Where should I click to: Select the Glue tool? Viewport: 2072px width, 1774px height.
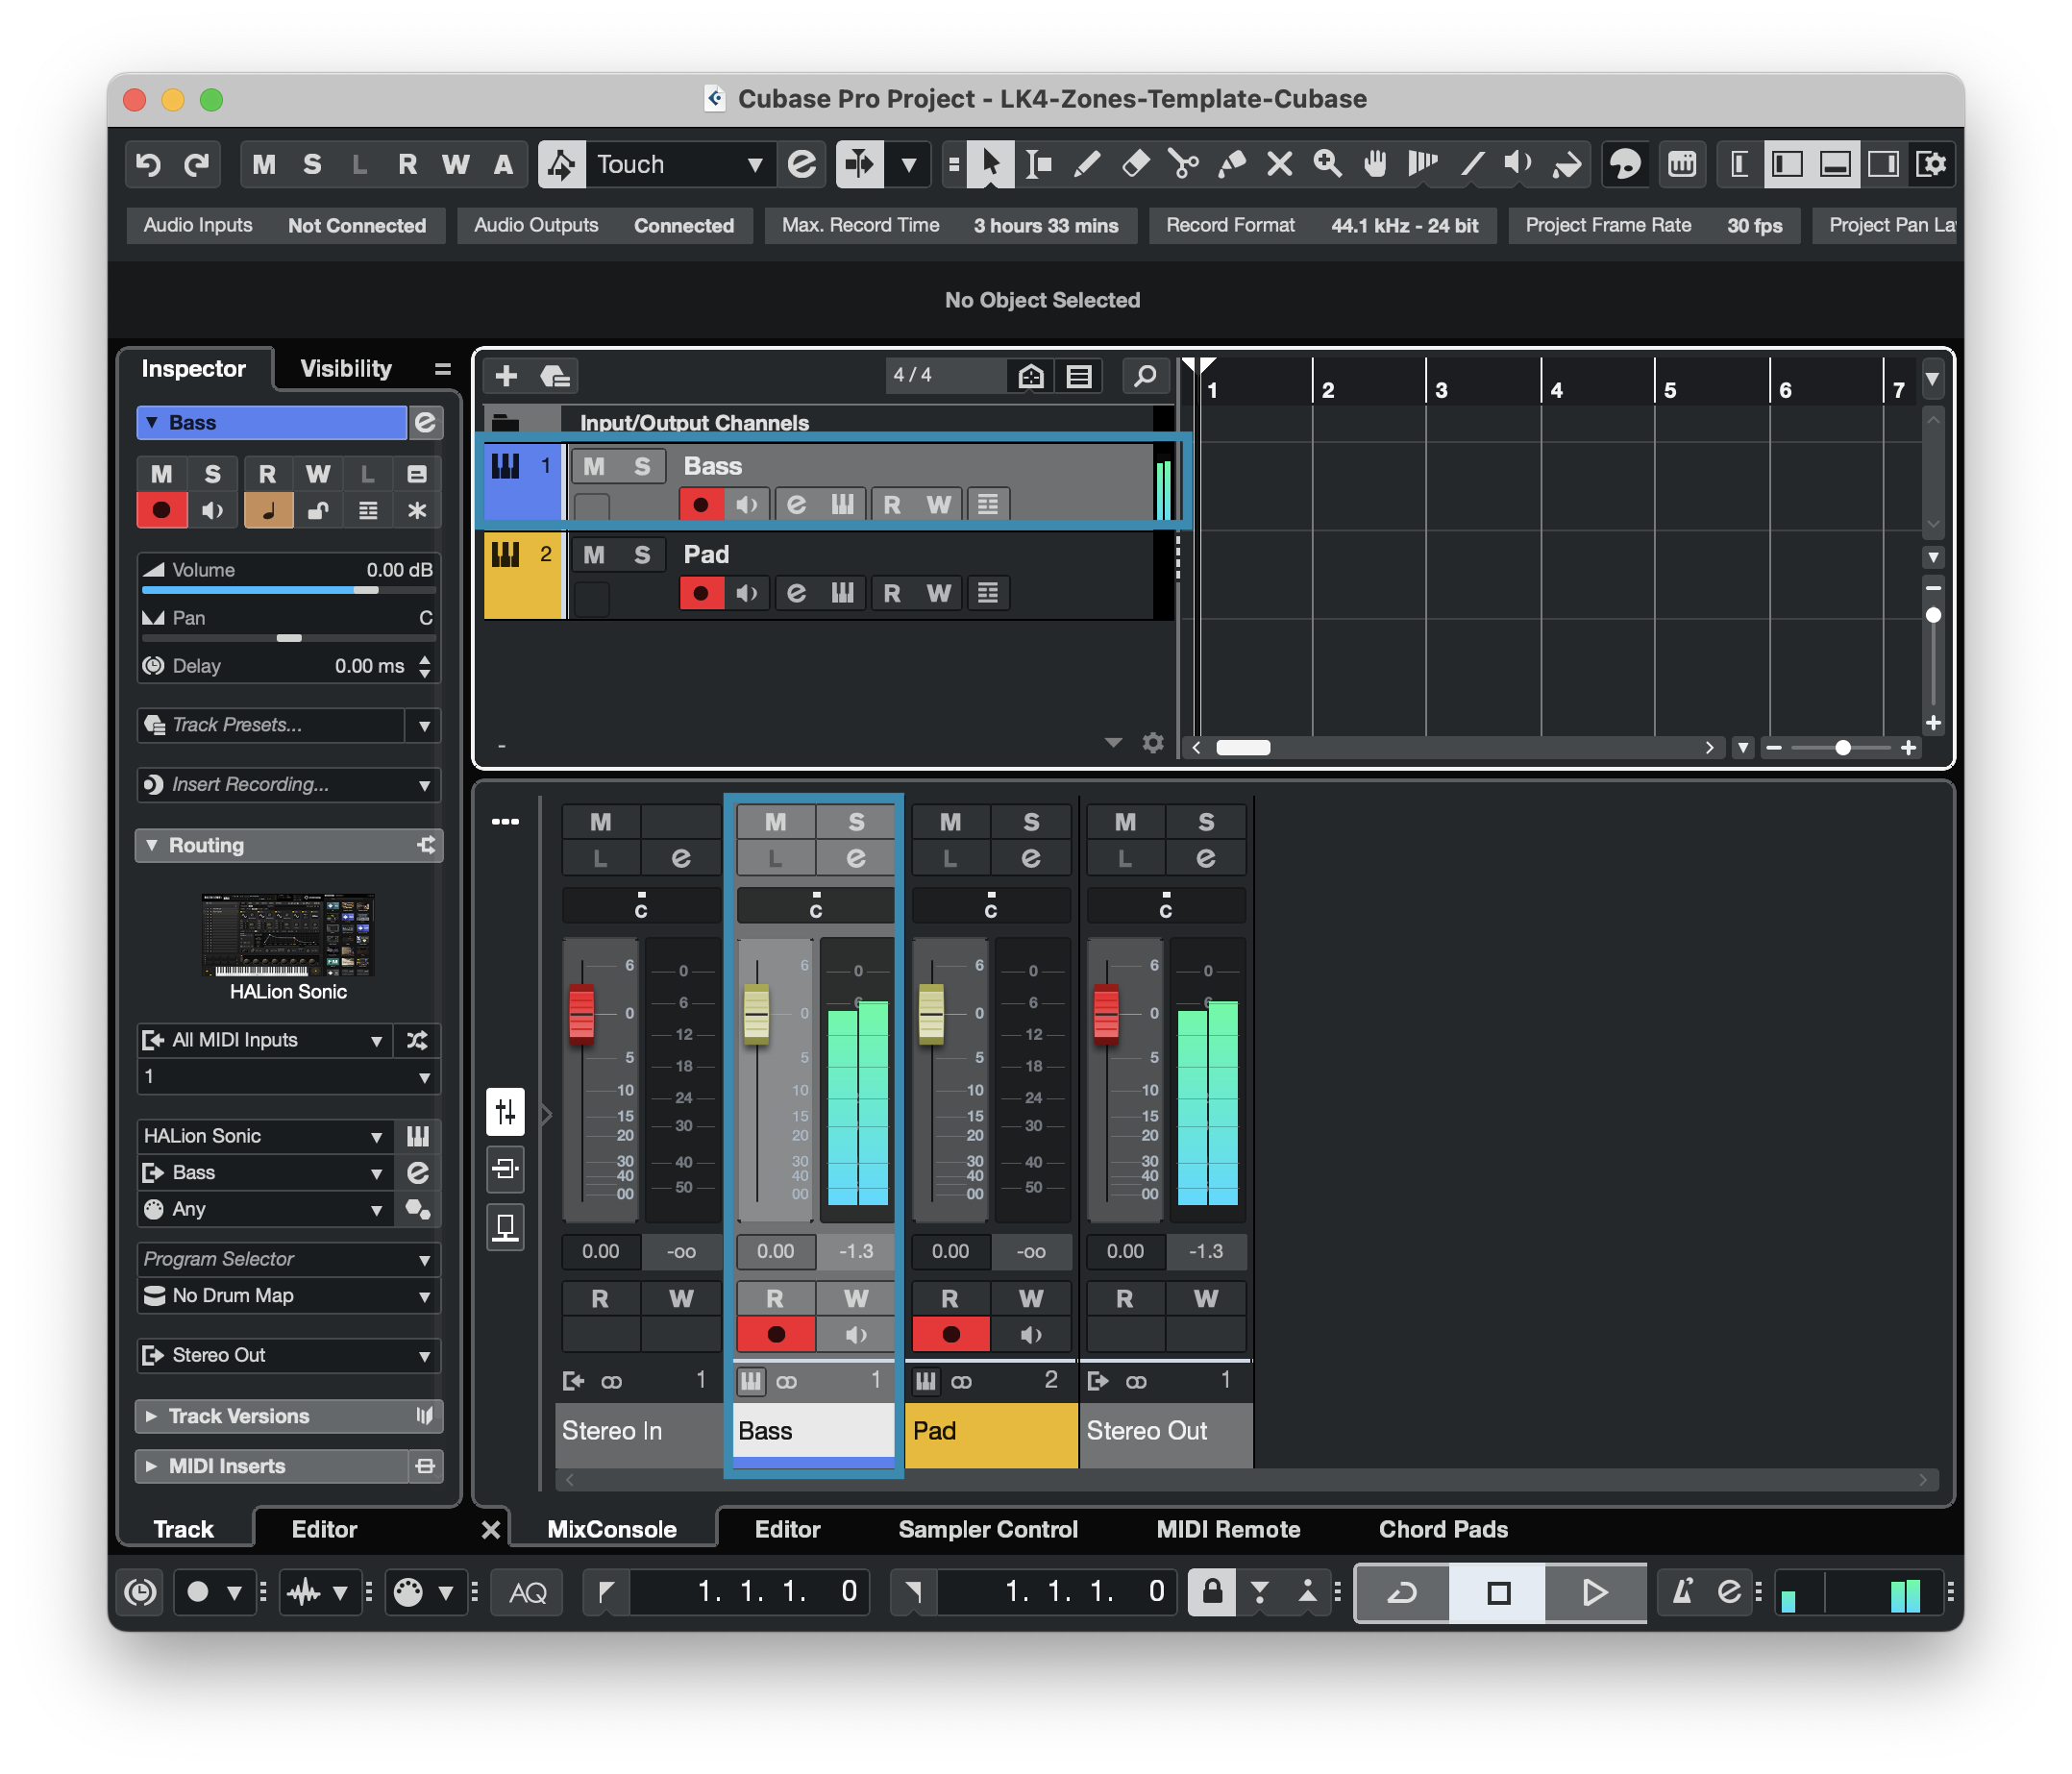click(1231, 164)
